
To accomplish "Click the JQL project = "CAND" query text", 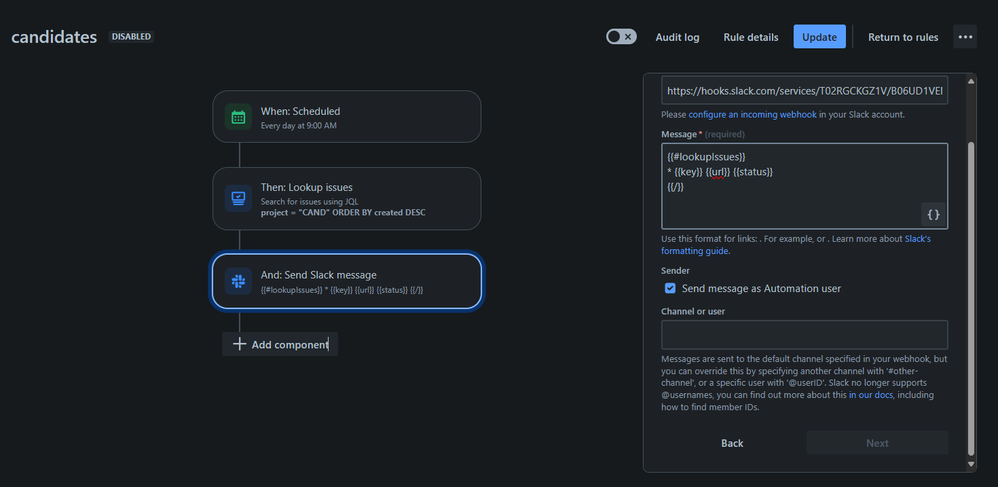I will pyautogui.click(x=343, y=213).
